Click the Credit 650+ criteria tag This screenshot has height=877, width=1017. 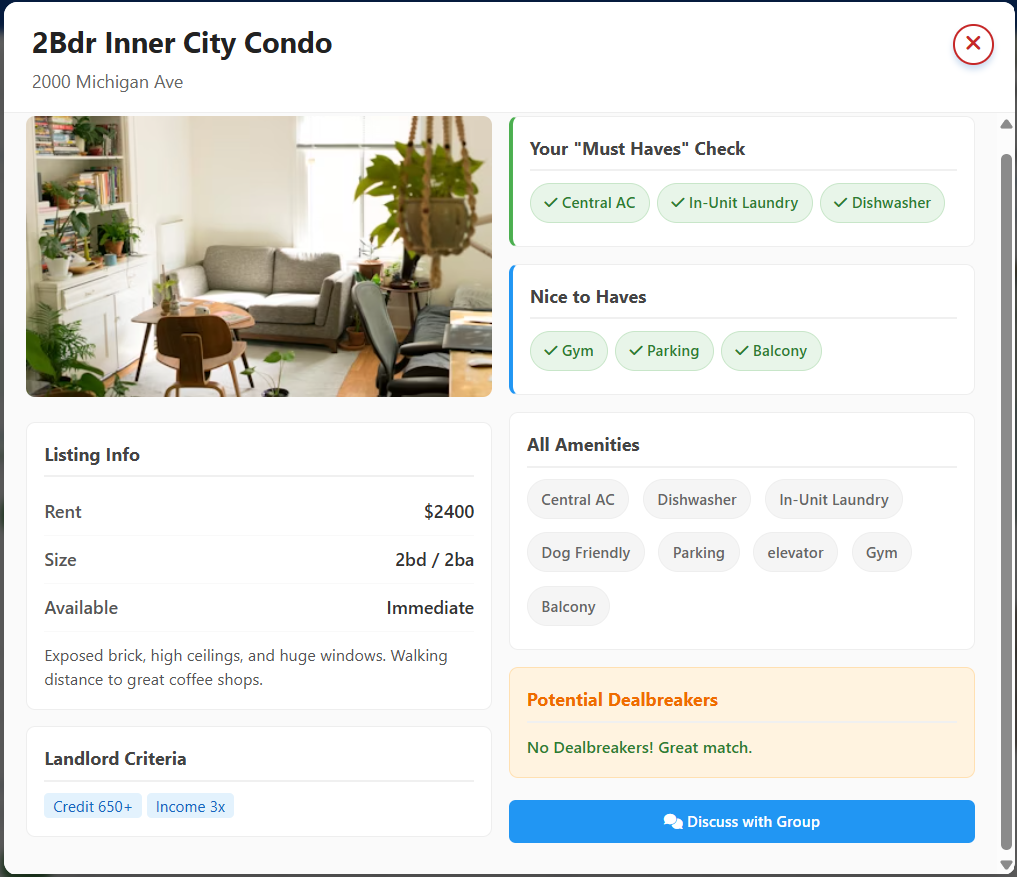coord(92,805)
